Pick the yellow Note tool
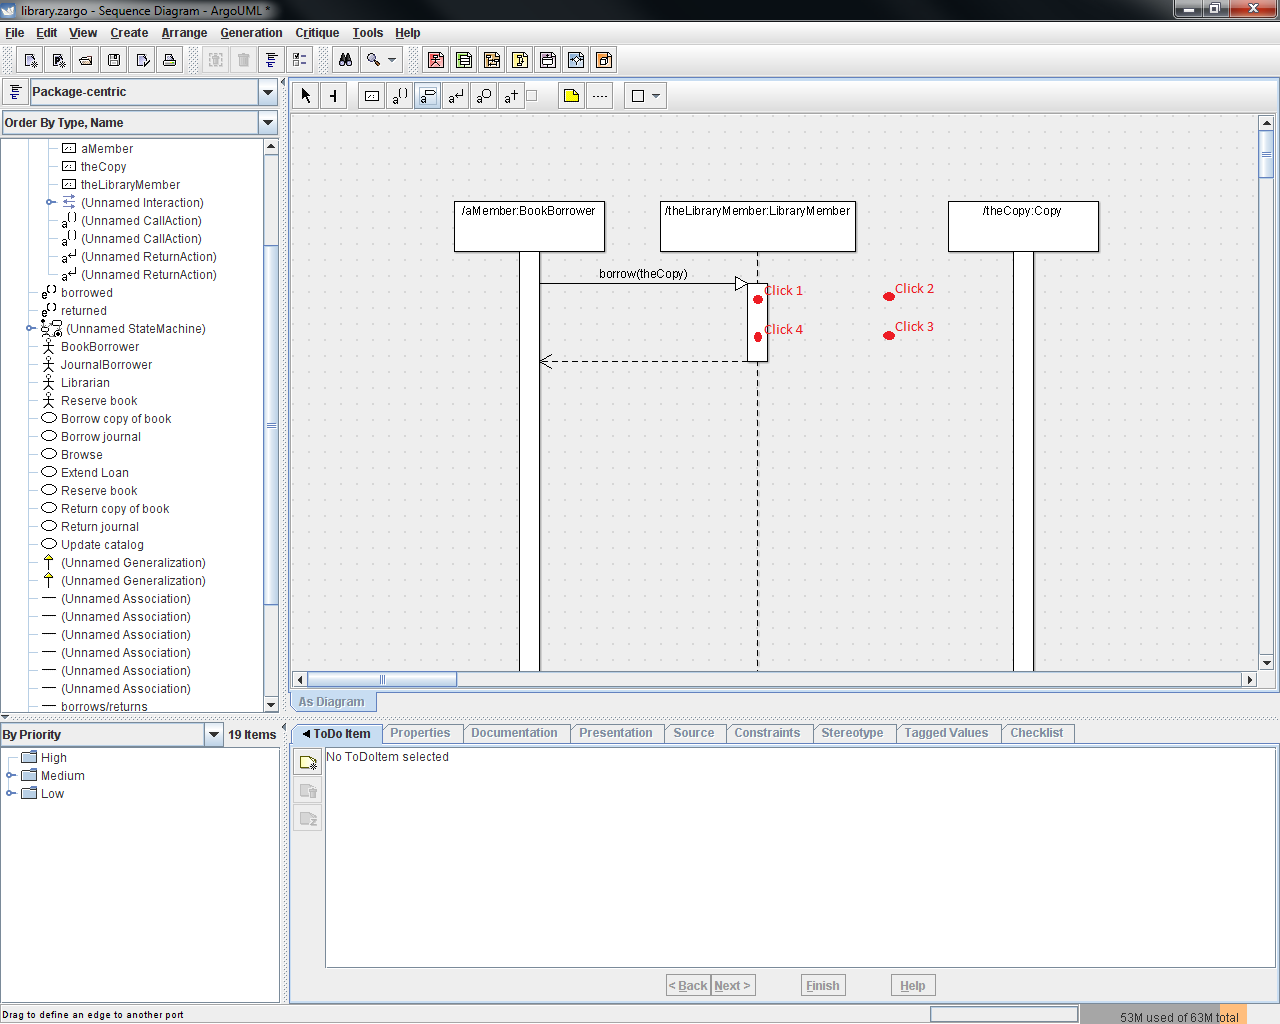 pos(571,96)
